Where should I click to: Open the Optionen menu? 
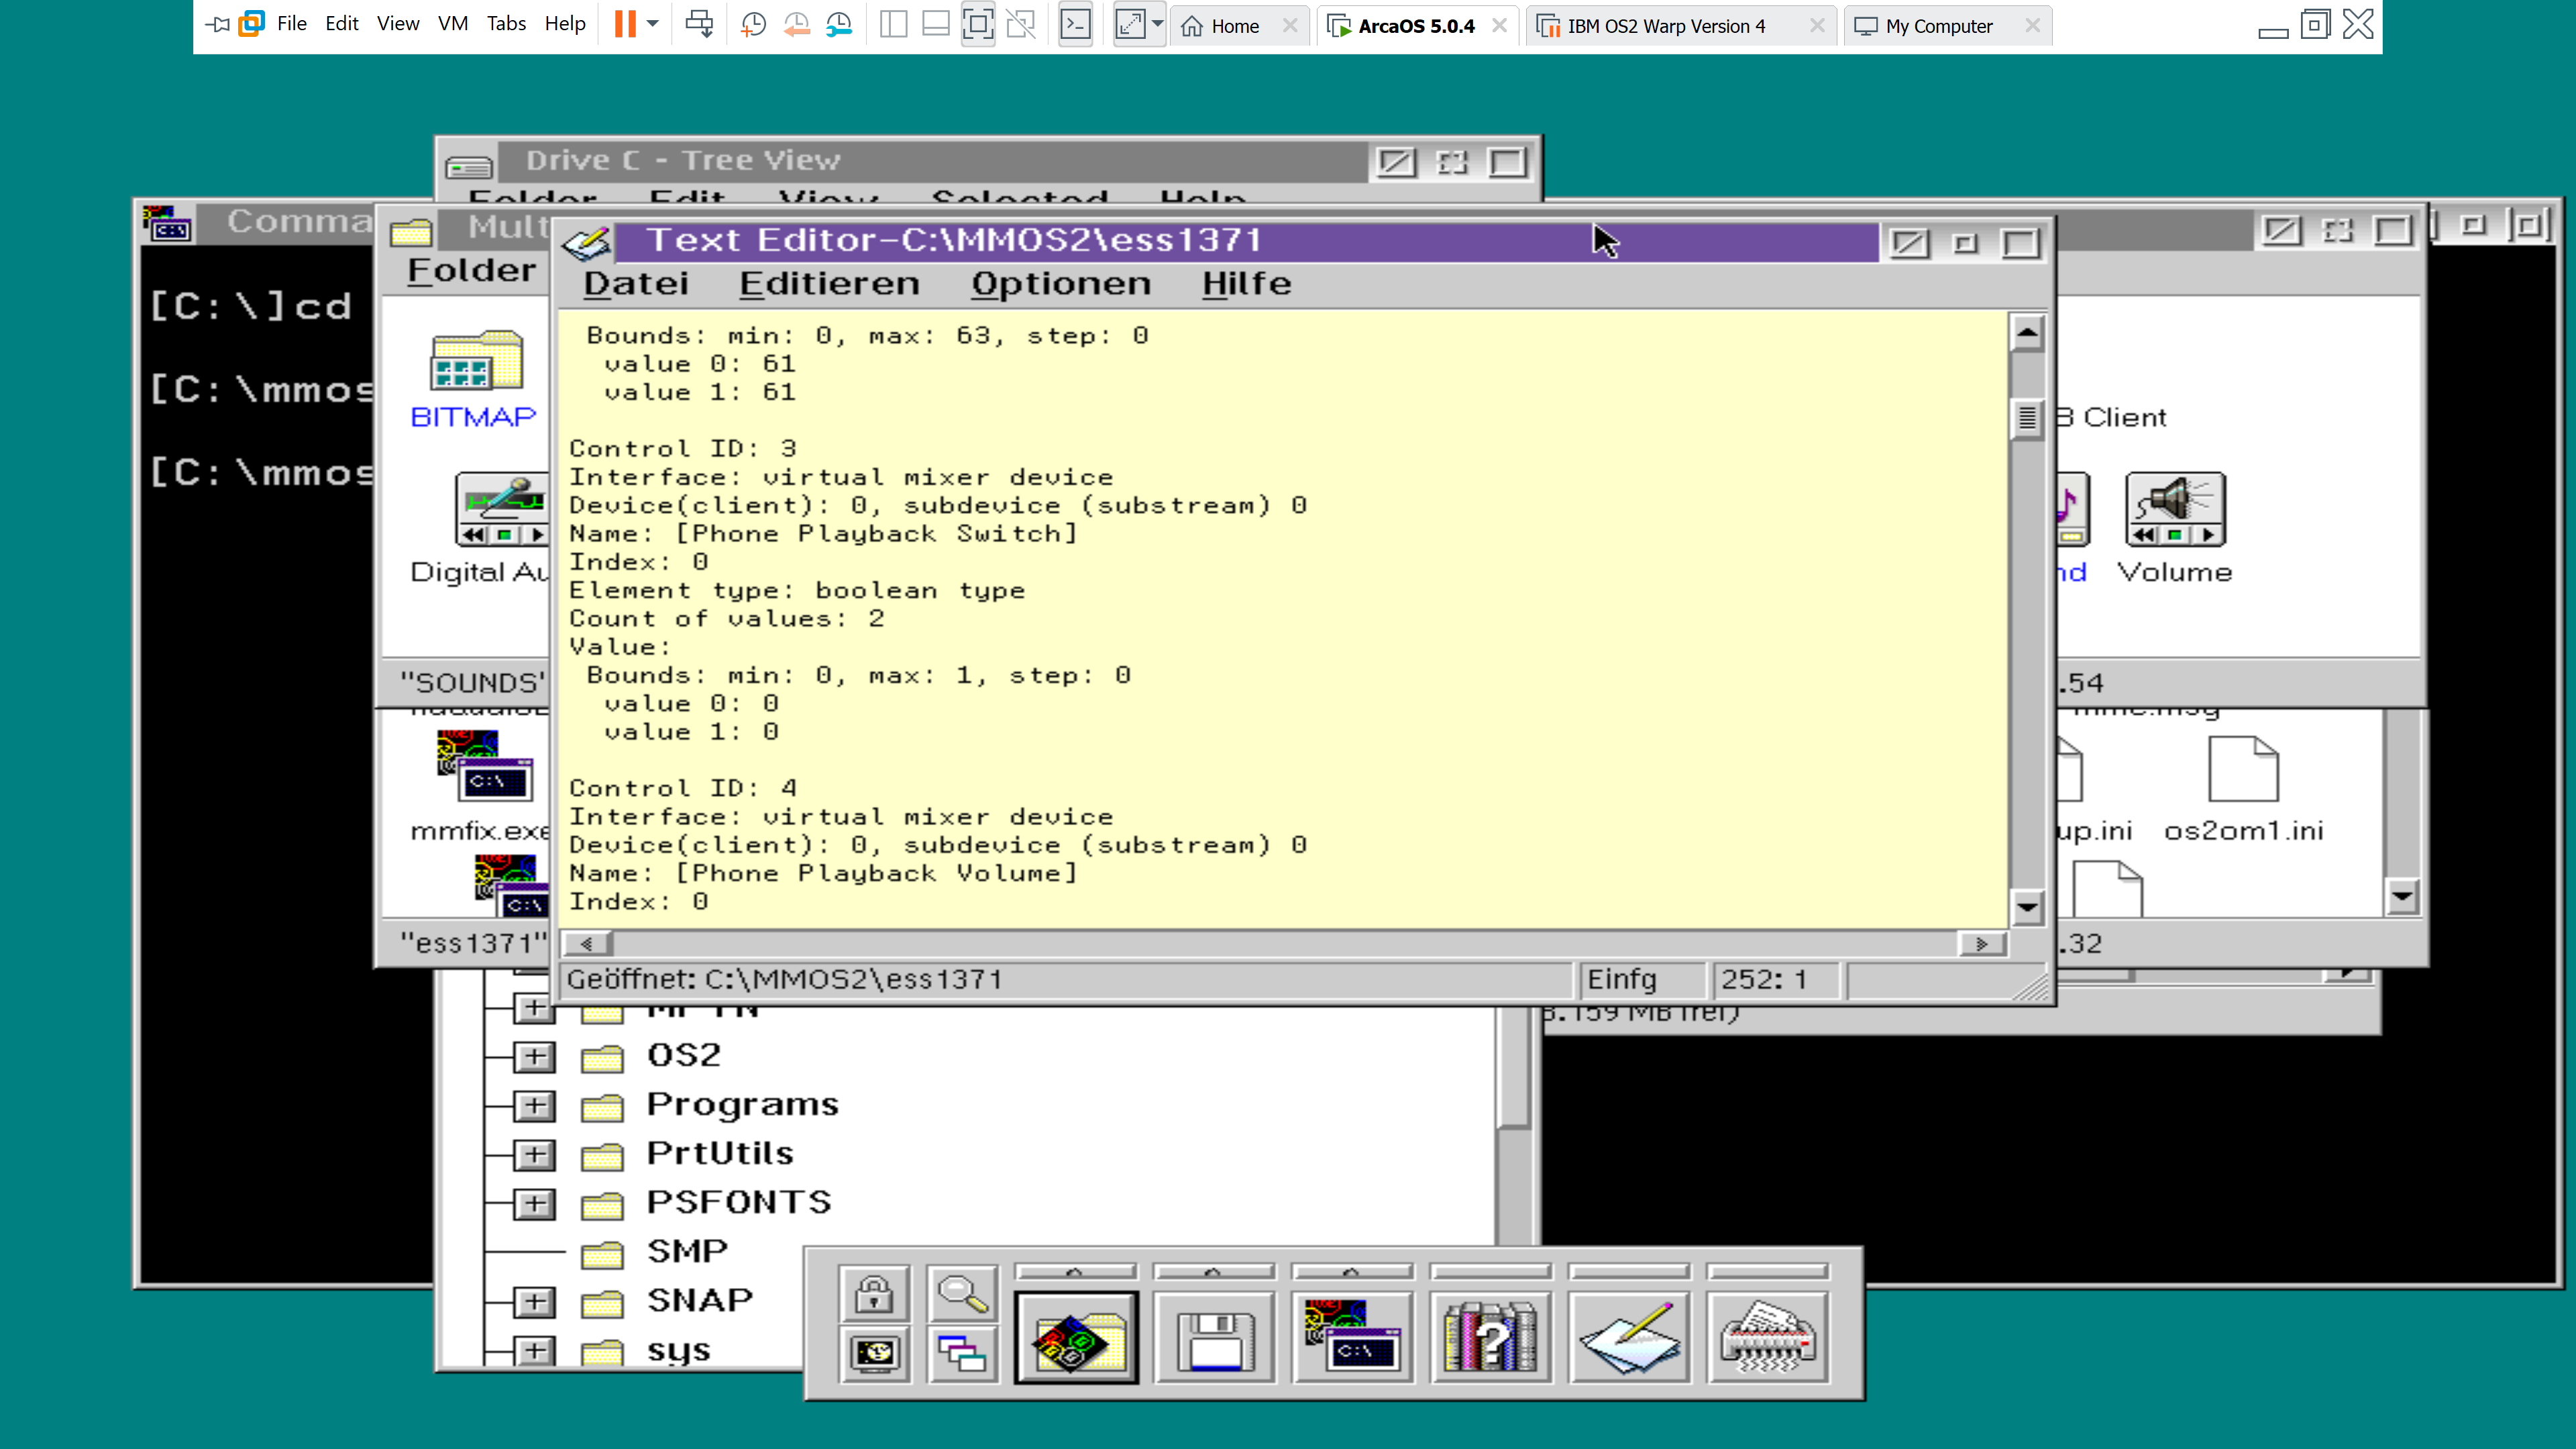1060,284
